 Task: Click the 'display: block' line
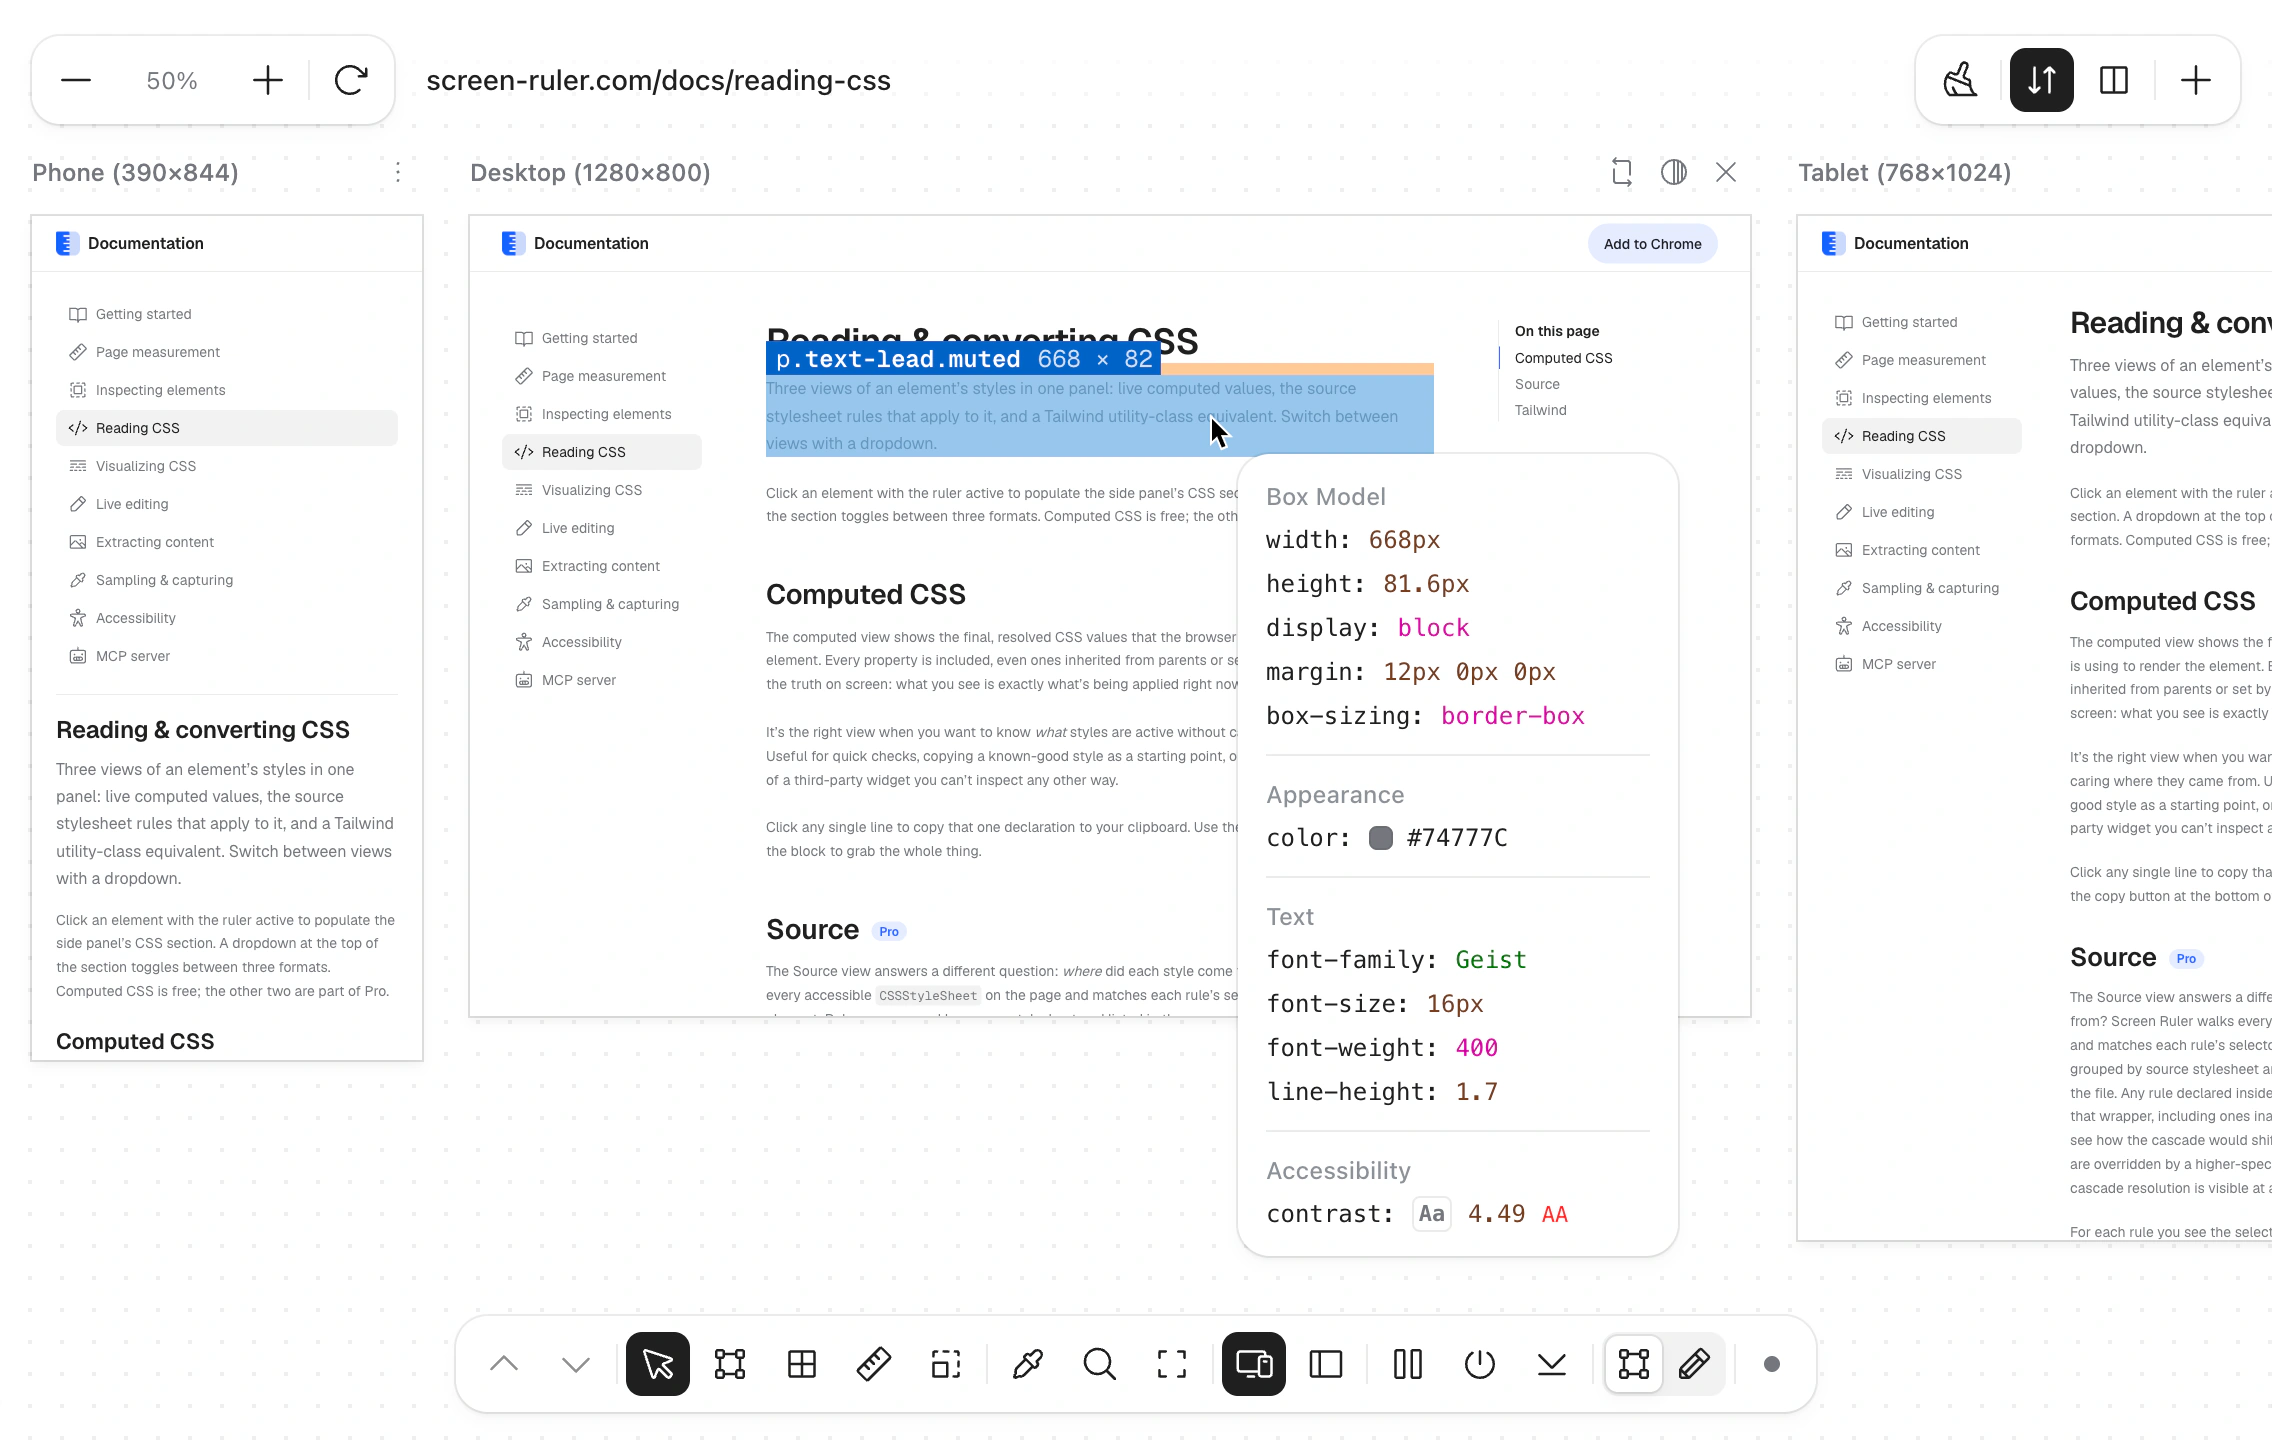coord(1367,628)
